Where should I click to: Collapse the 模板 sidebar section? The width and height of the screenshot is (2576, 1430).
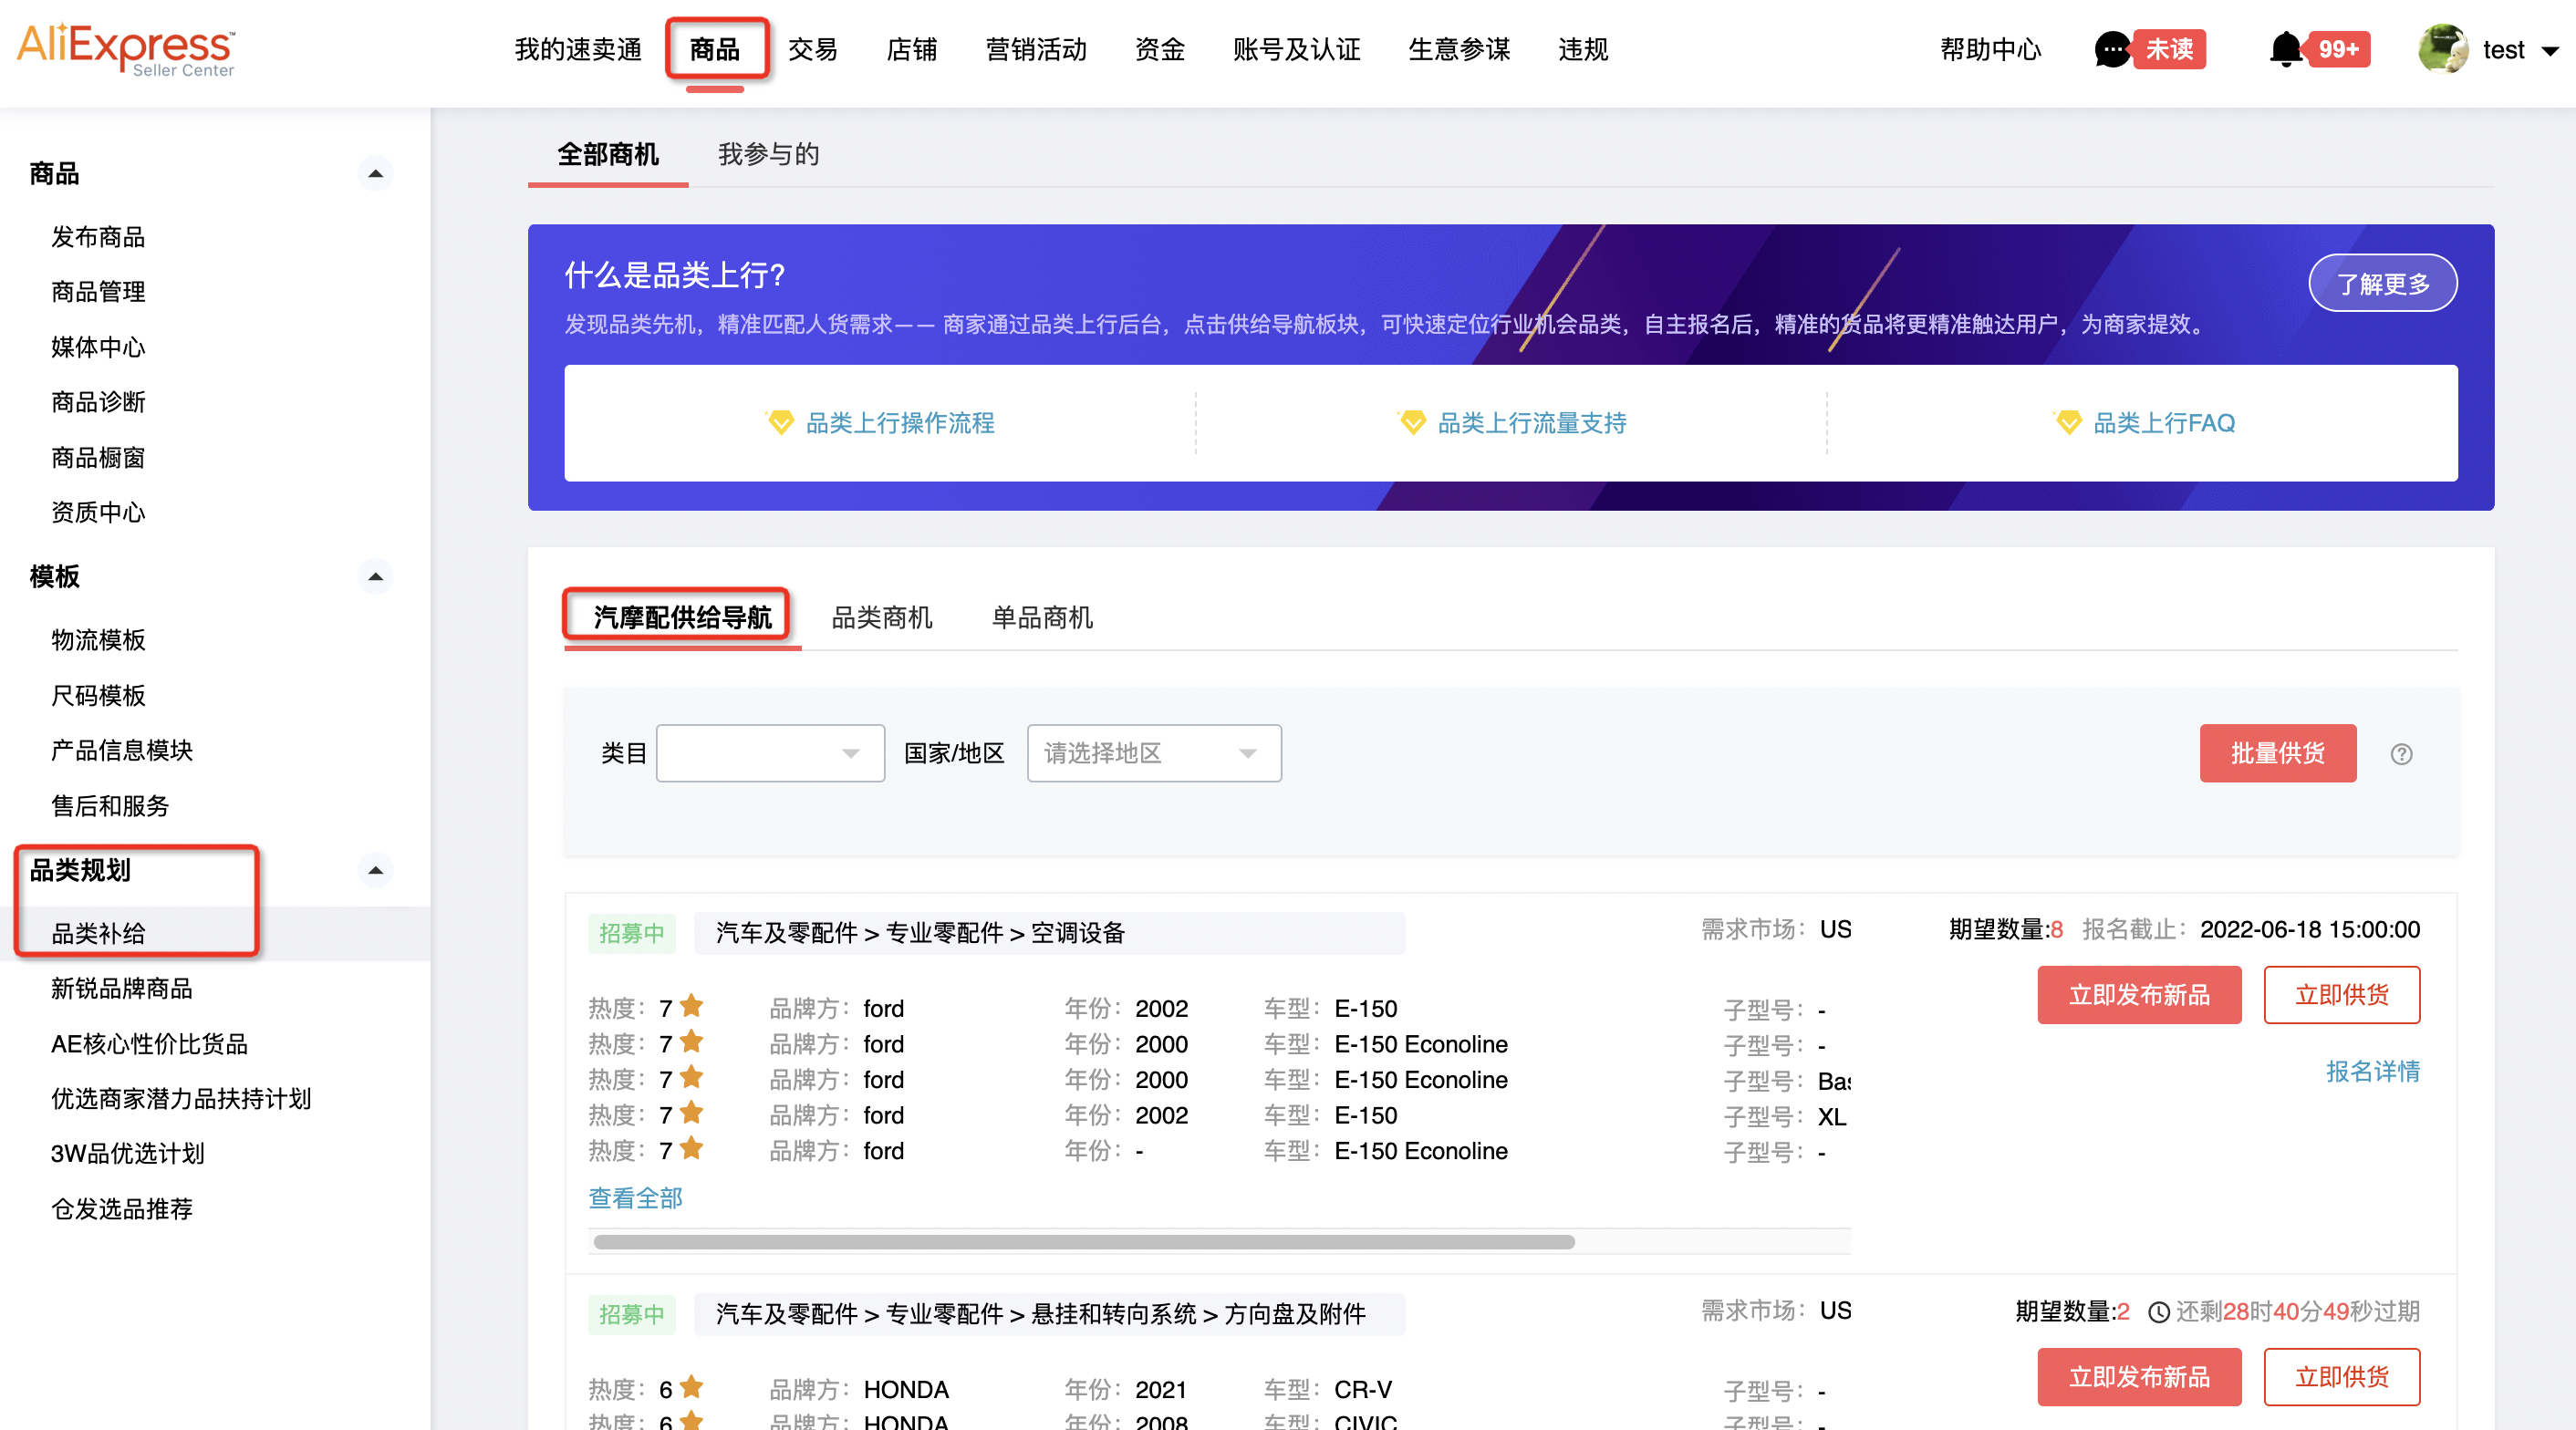tap(375, 576)
